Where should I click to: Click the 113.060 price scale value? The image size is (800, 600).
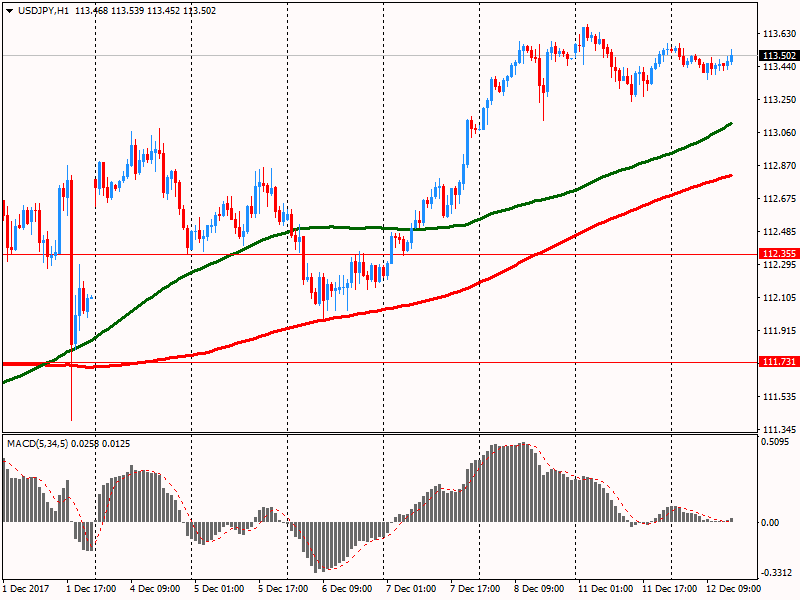[x=779, y=133]
